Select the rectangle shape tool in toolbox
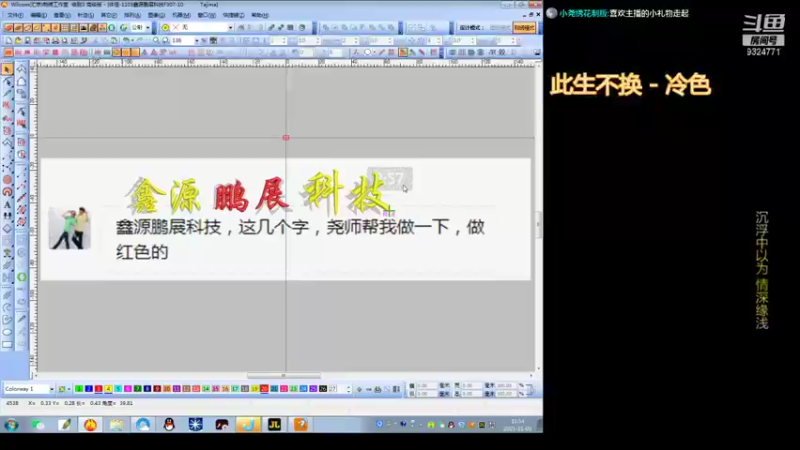 point(7,344)
